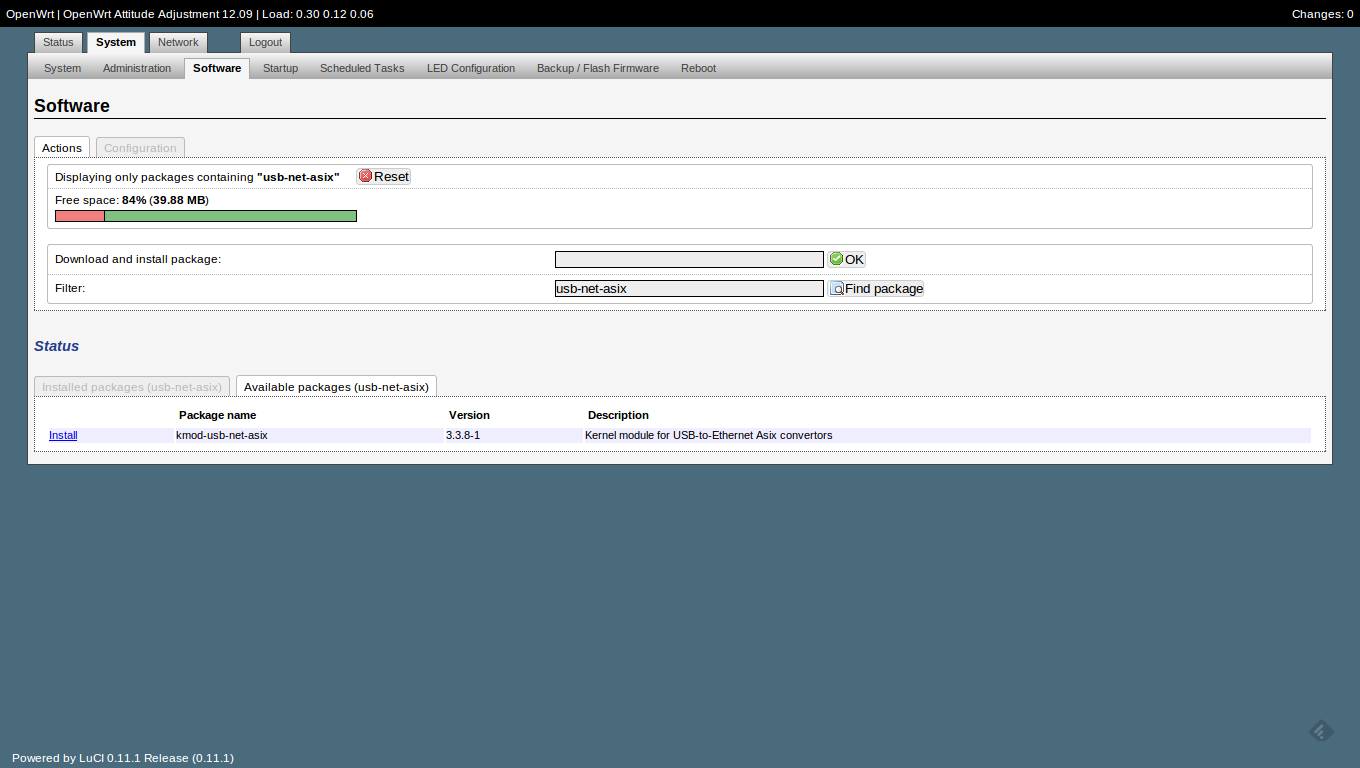
Task: Open Backup / Flash Firmware page
Action: tap(598, 68)
